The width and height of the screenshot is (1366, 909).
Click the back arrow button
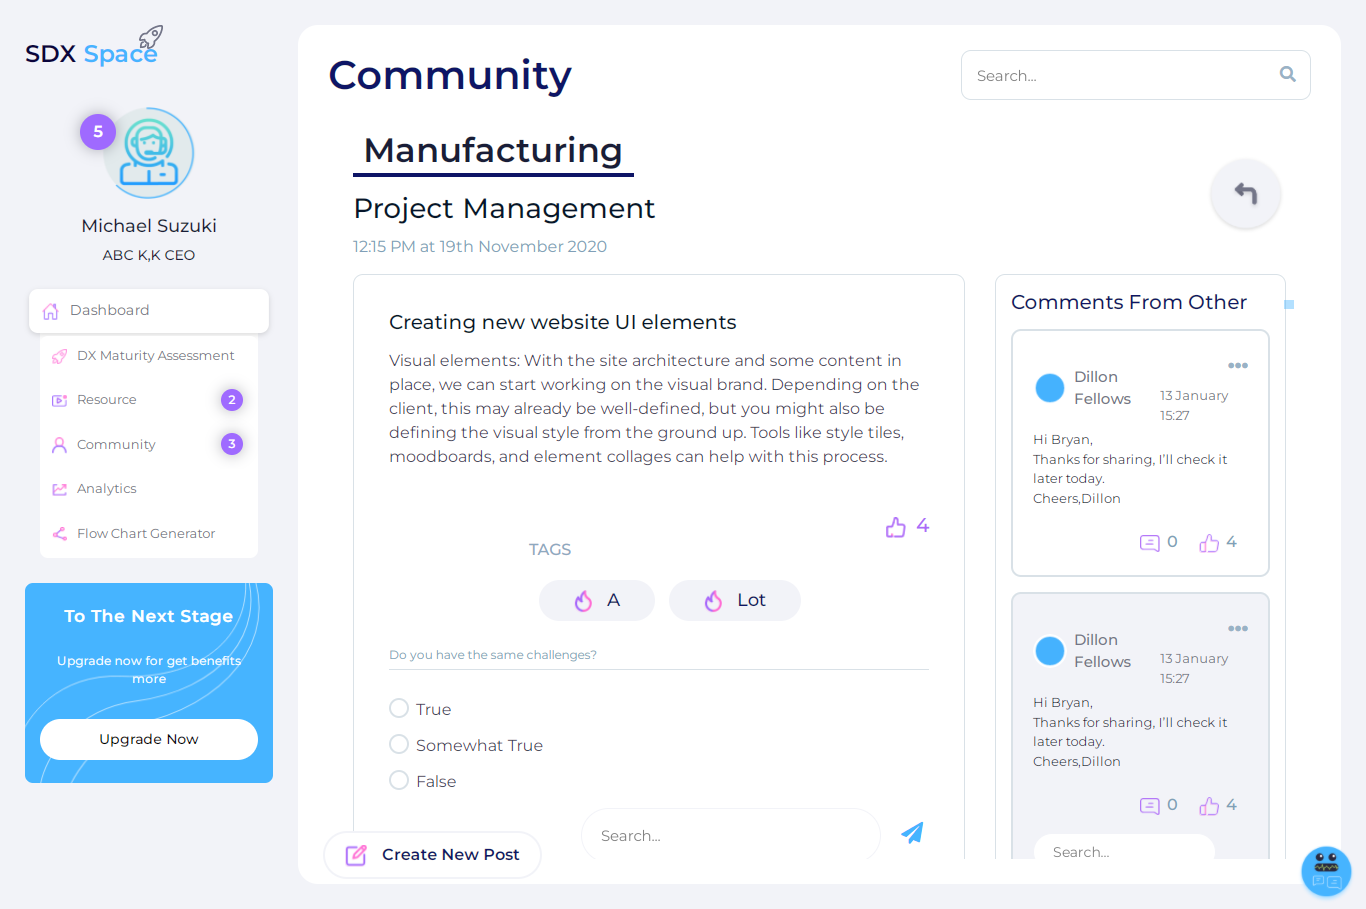click(1245, 193)
